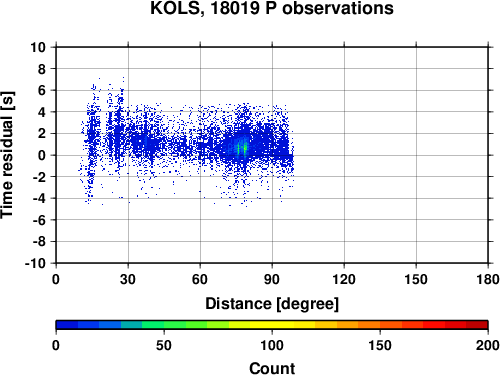Click the x-axis tick label 120

344,279
